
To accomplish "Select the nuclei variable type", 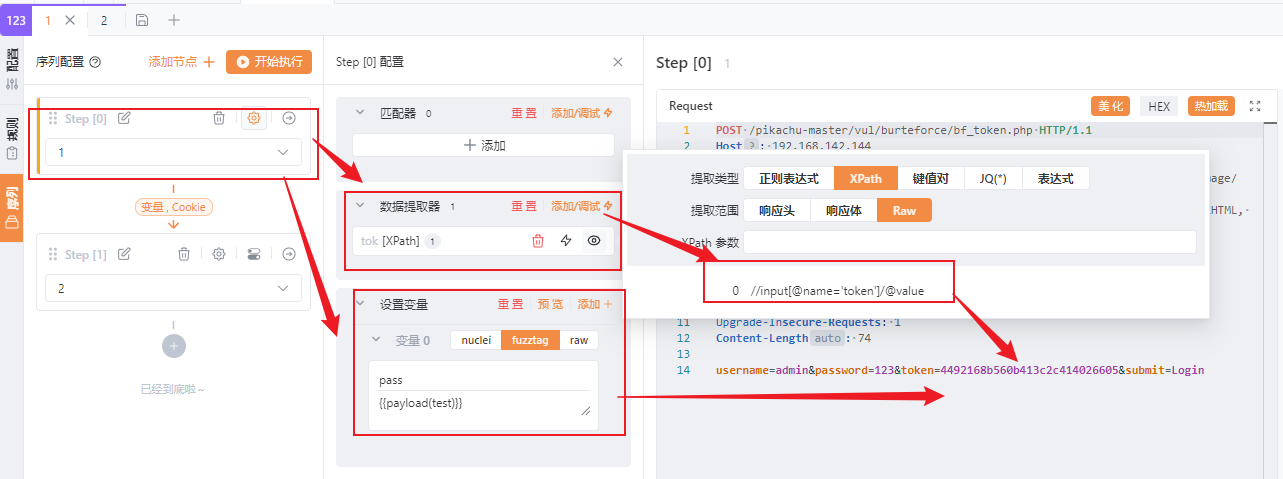I will (x=476, y=340).
